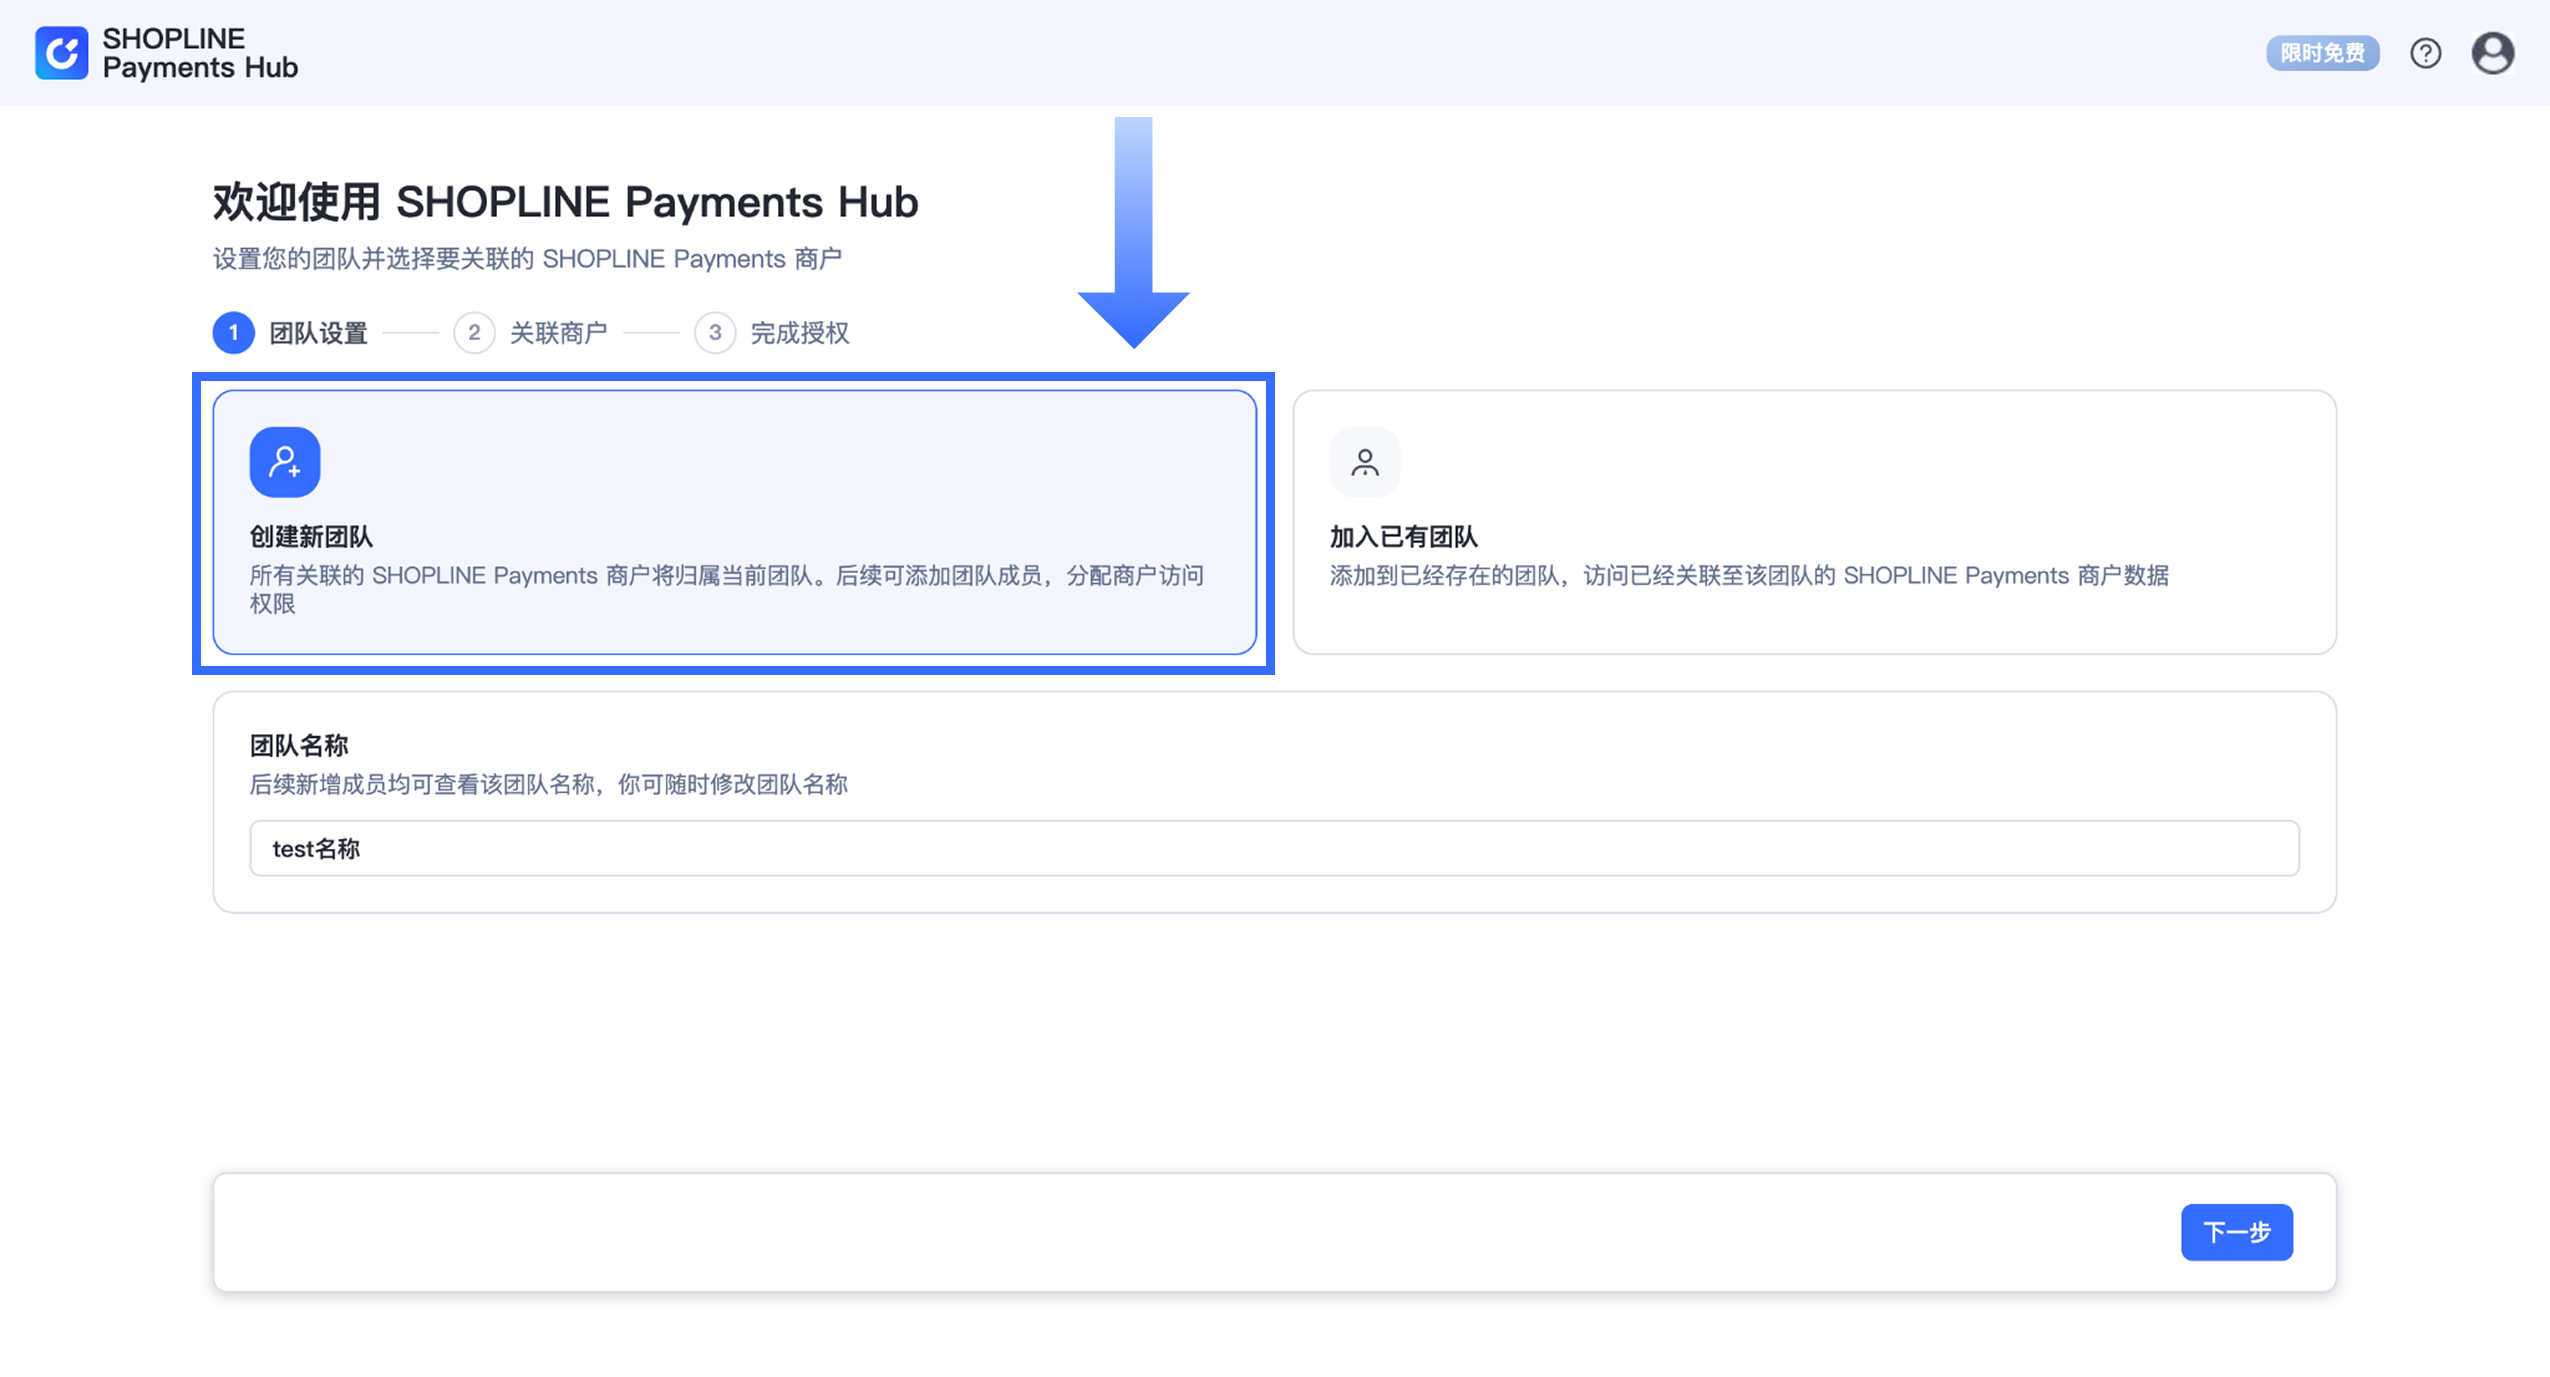Viewport: 2550px width, 1377px height.
Task: Select the 加入已有团队 option card
Action: tap(1814, 522)
